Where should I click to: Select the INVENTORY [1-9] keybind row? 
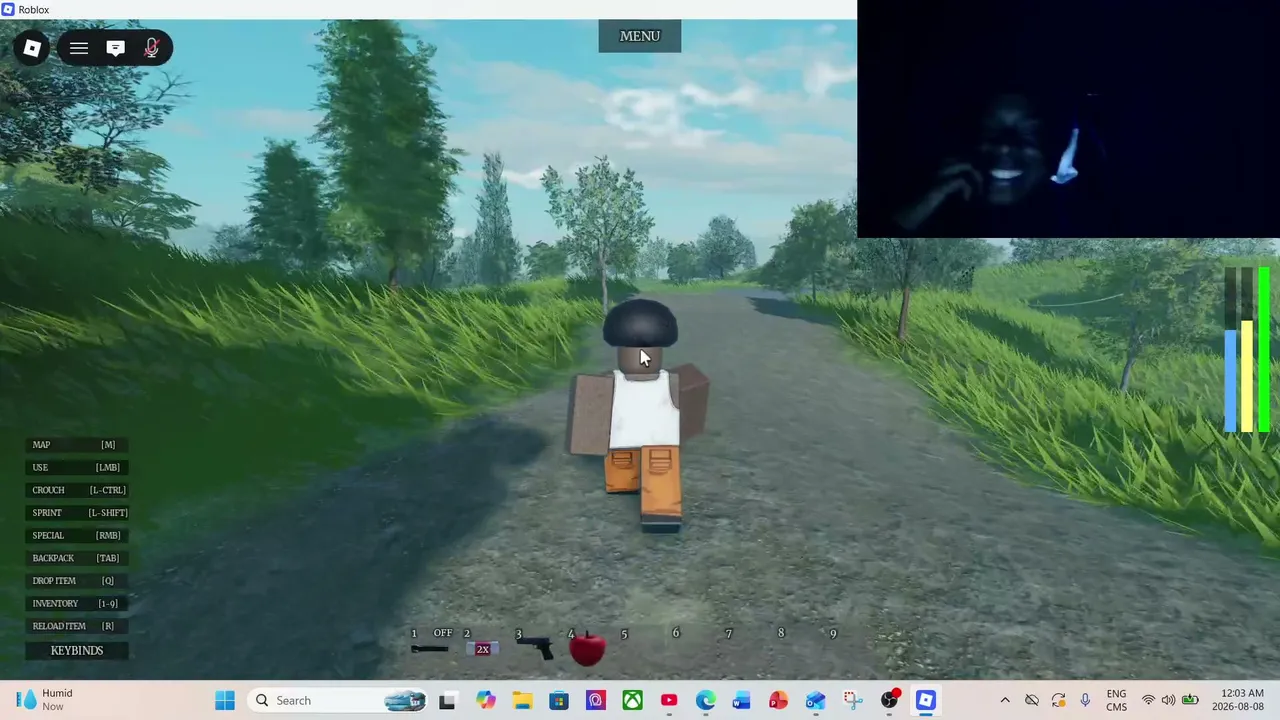tap(77, 603)
